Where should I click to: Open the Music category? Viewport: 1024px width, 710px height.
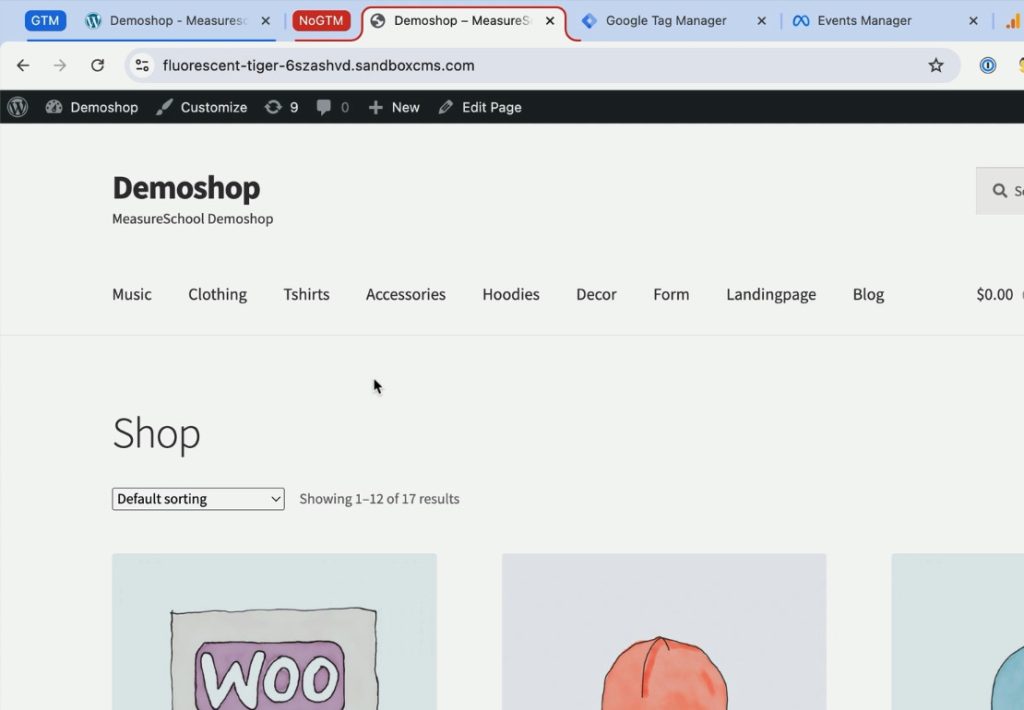point(132,295)
